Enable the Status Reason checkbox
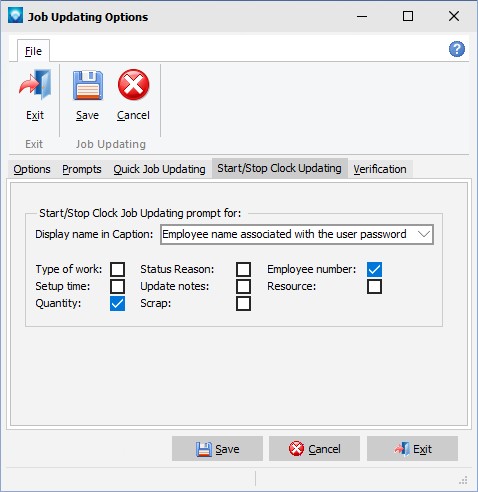The height and width of the screenshot is (492, 478). [243, 269]
